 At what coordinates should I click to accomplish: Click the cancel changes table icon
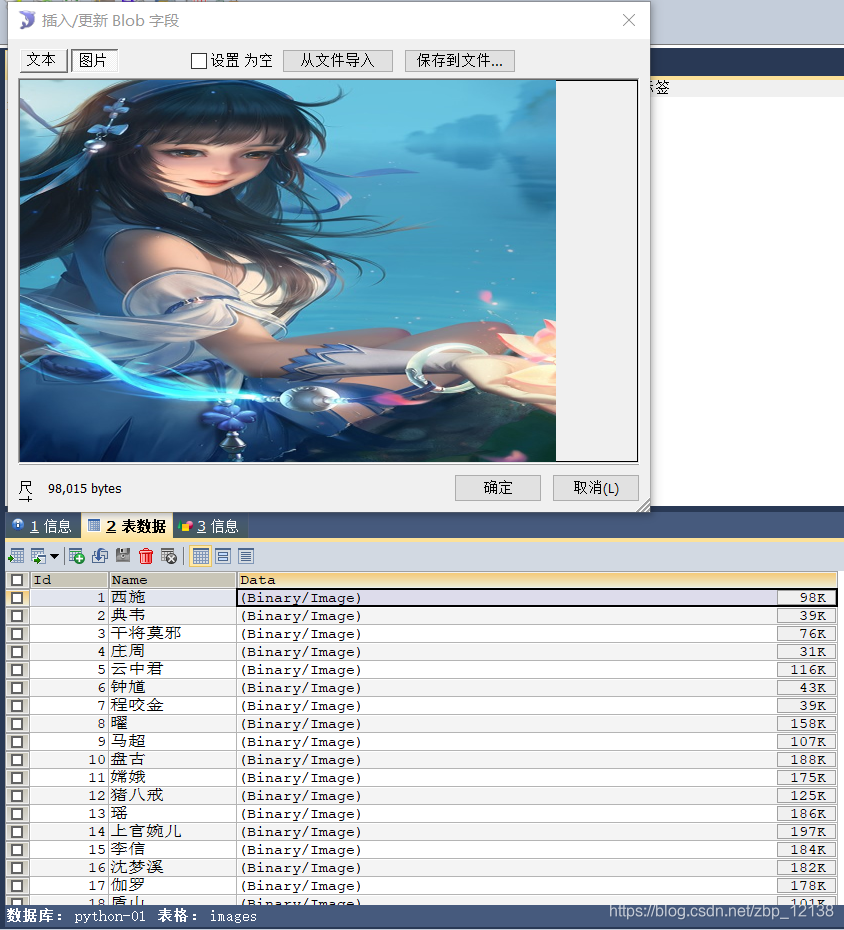168,556
